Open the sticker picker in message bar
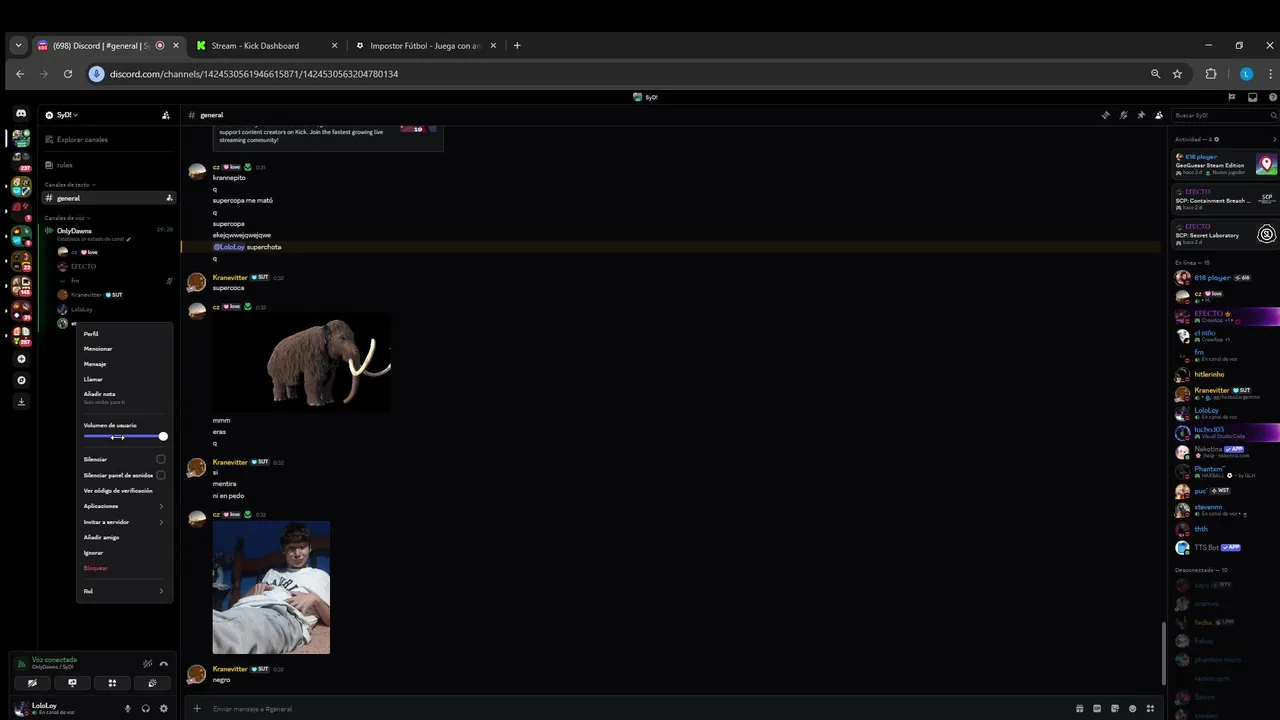Viewport: 1280px width, 720px height. click(x=1115, y=708)
